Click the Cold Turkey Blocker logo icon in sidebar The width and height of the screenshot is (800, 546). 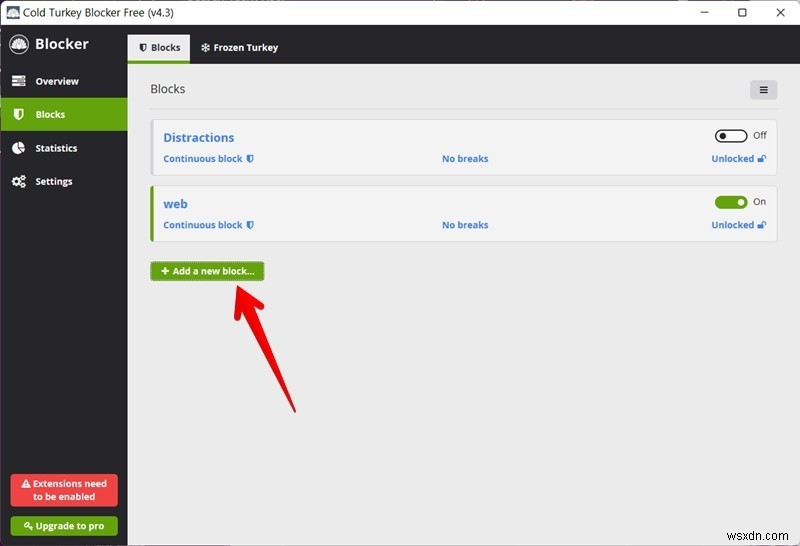point(19,44)
